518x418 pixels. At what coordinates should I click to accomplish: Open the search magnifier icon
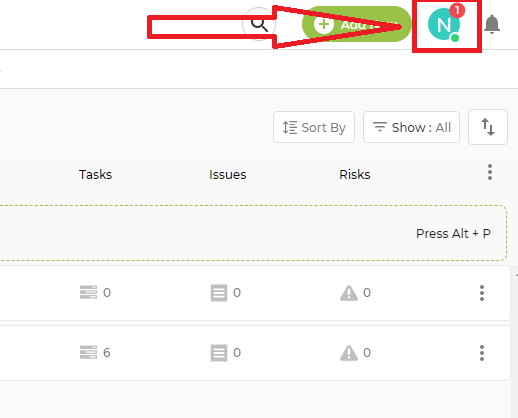click(259, 24)
